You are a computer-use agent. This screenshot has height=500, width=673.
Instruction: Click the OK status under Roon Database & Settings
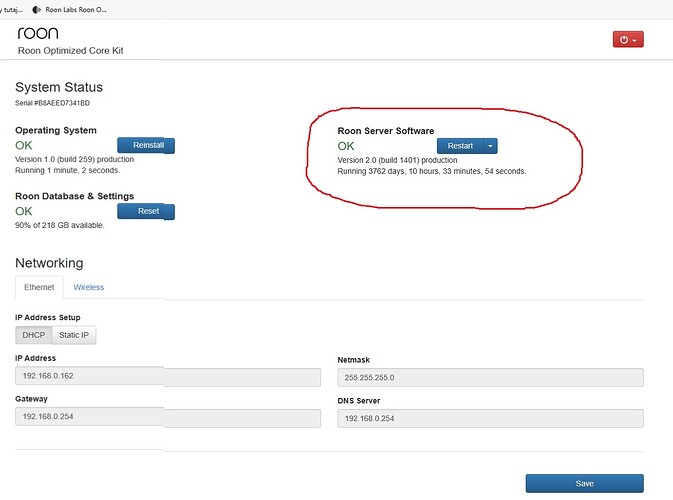tap(24, 211)
